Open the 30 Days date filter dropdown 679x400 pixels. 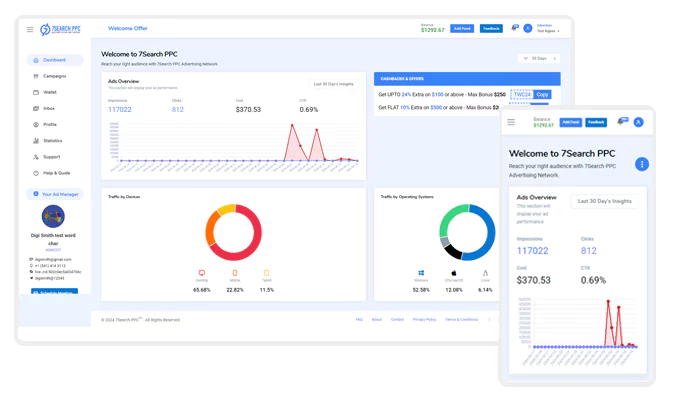539,58
